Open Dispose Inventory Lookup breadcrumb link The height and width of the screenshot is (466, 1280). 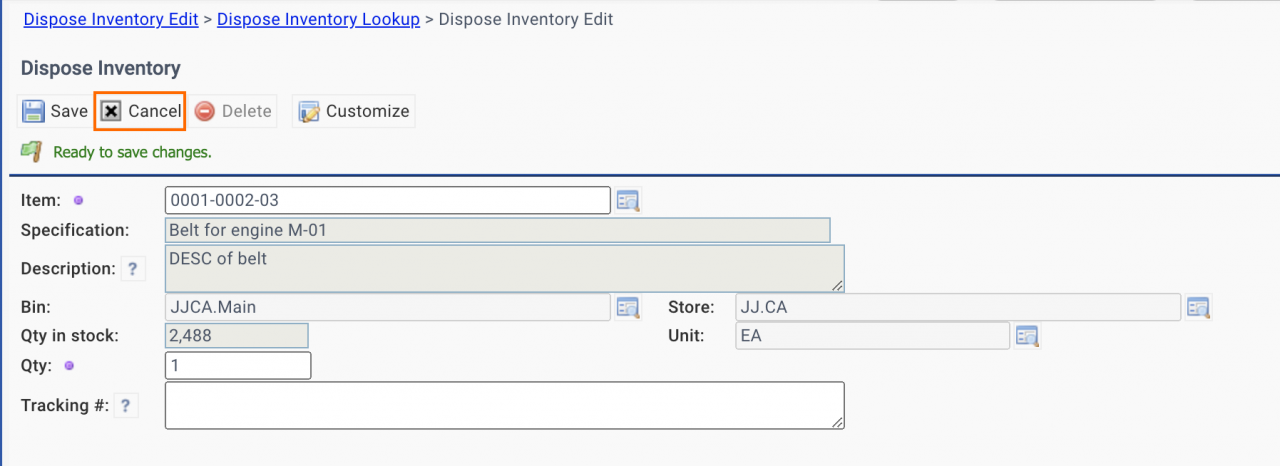pos(318,19)
